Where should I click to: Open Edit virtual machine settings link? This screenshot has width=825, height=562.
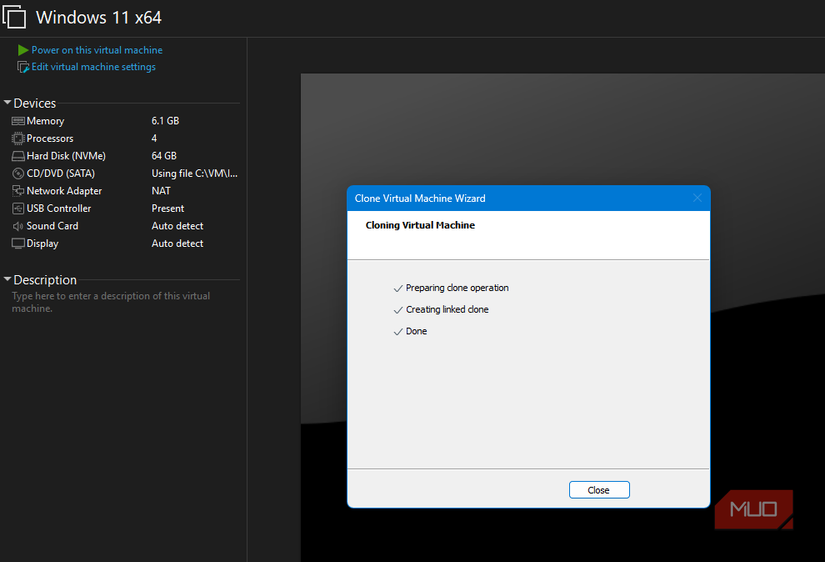click(x=94, y=67)
